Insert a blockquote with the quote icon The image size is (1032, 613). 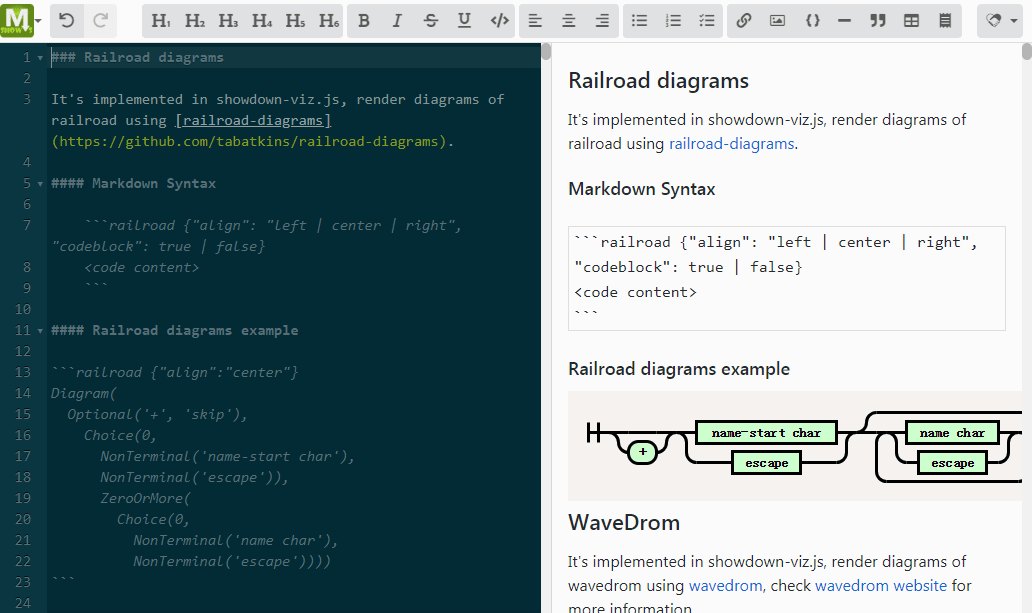click(878, 20)
